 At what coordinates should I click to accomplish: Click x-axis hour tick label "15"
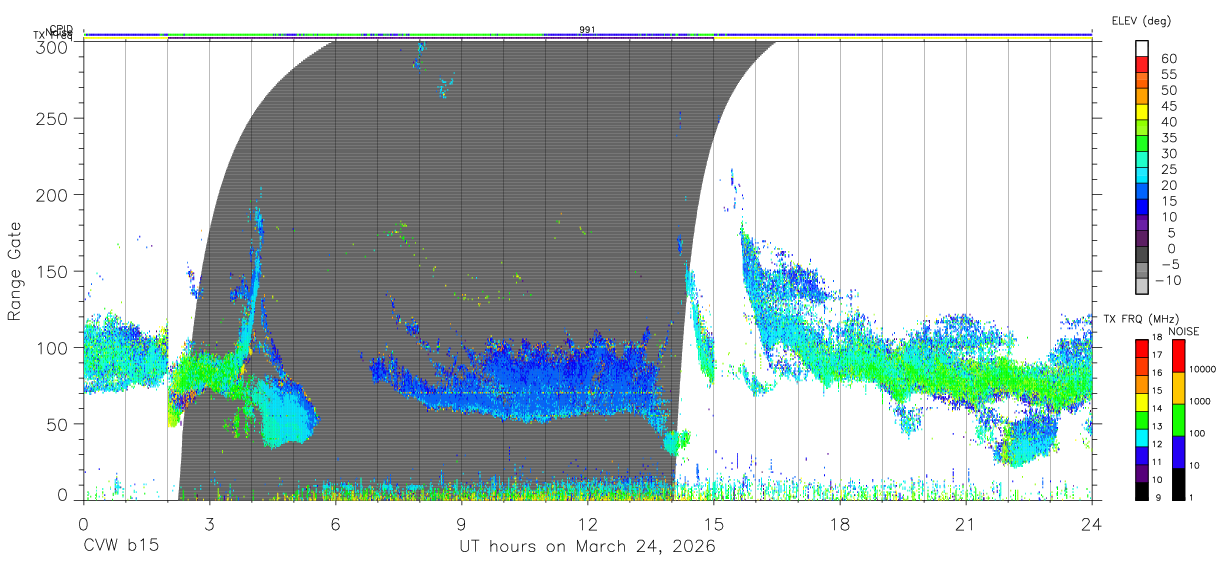(714, 524)
